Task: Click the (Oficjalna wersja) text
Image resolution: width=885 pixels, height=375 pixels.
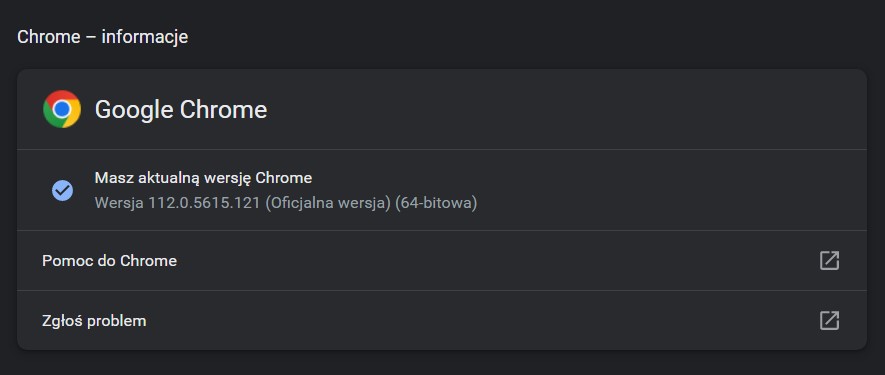Action: [x=328, y=203]
